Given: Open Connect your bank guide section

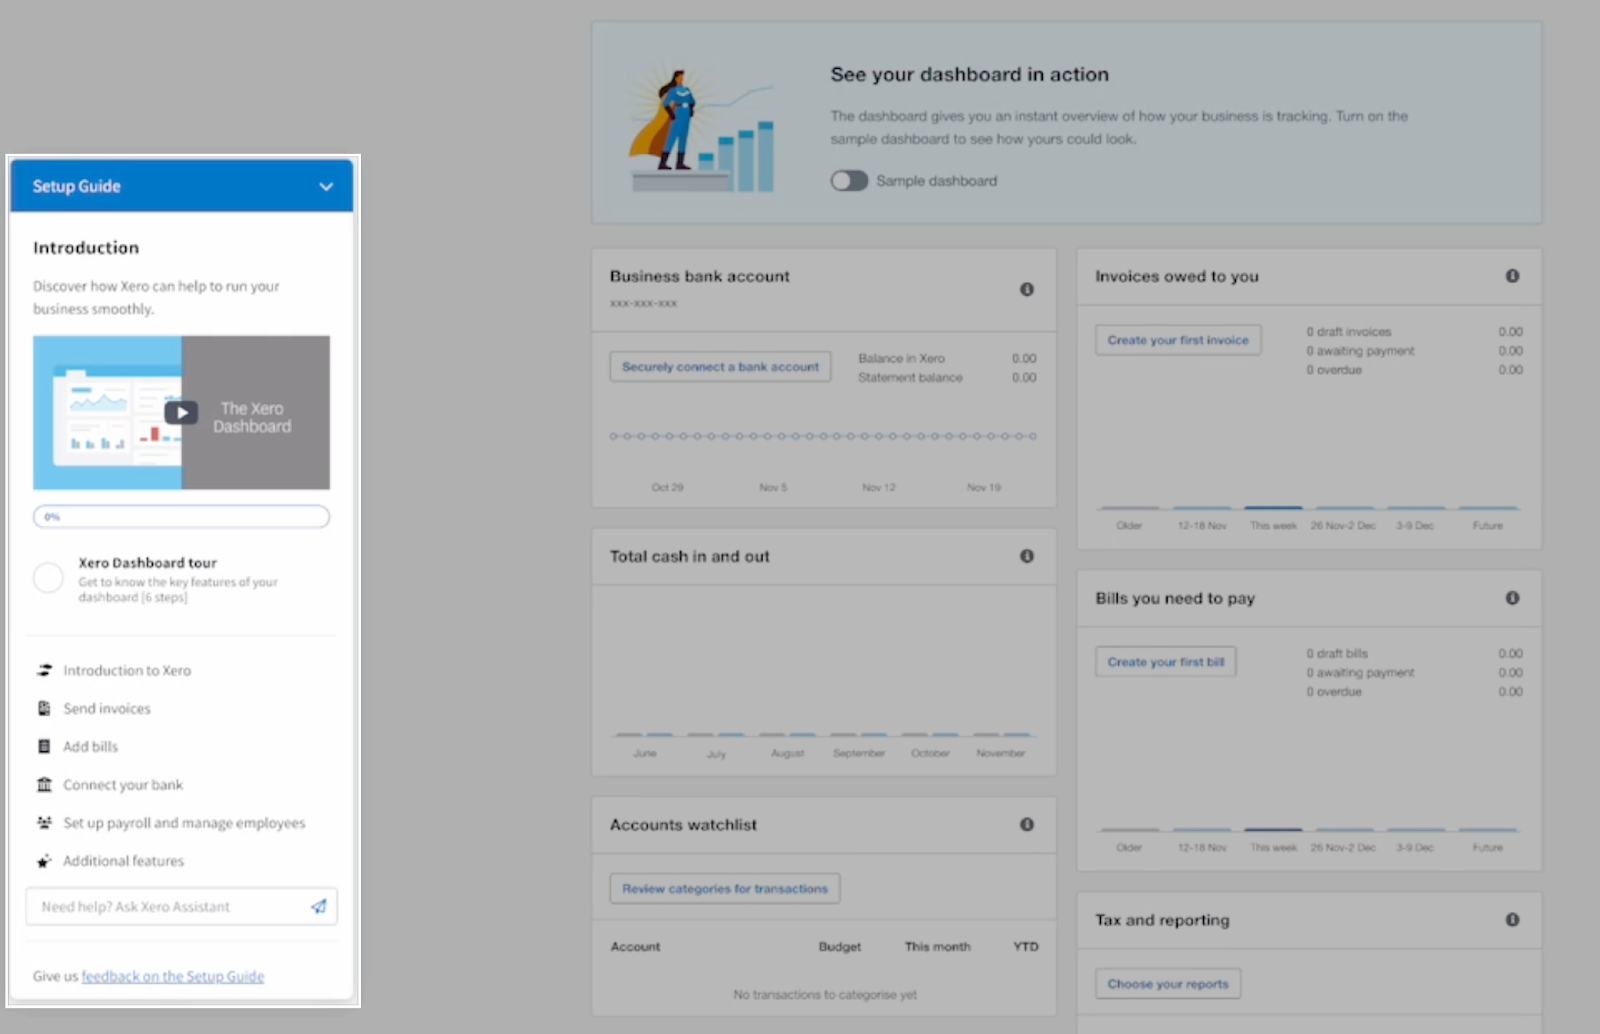Looking at the screenshot, I should coord(123,785).
